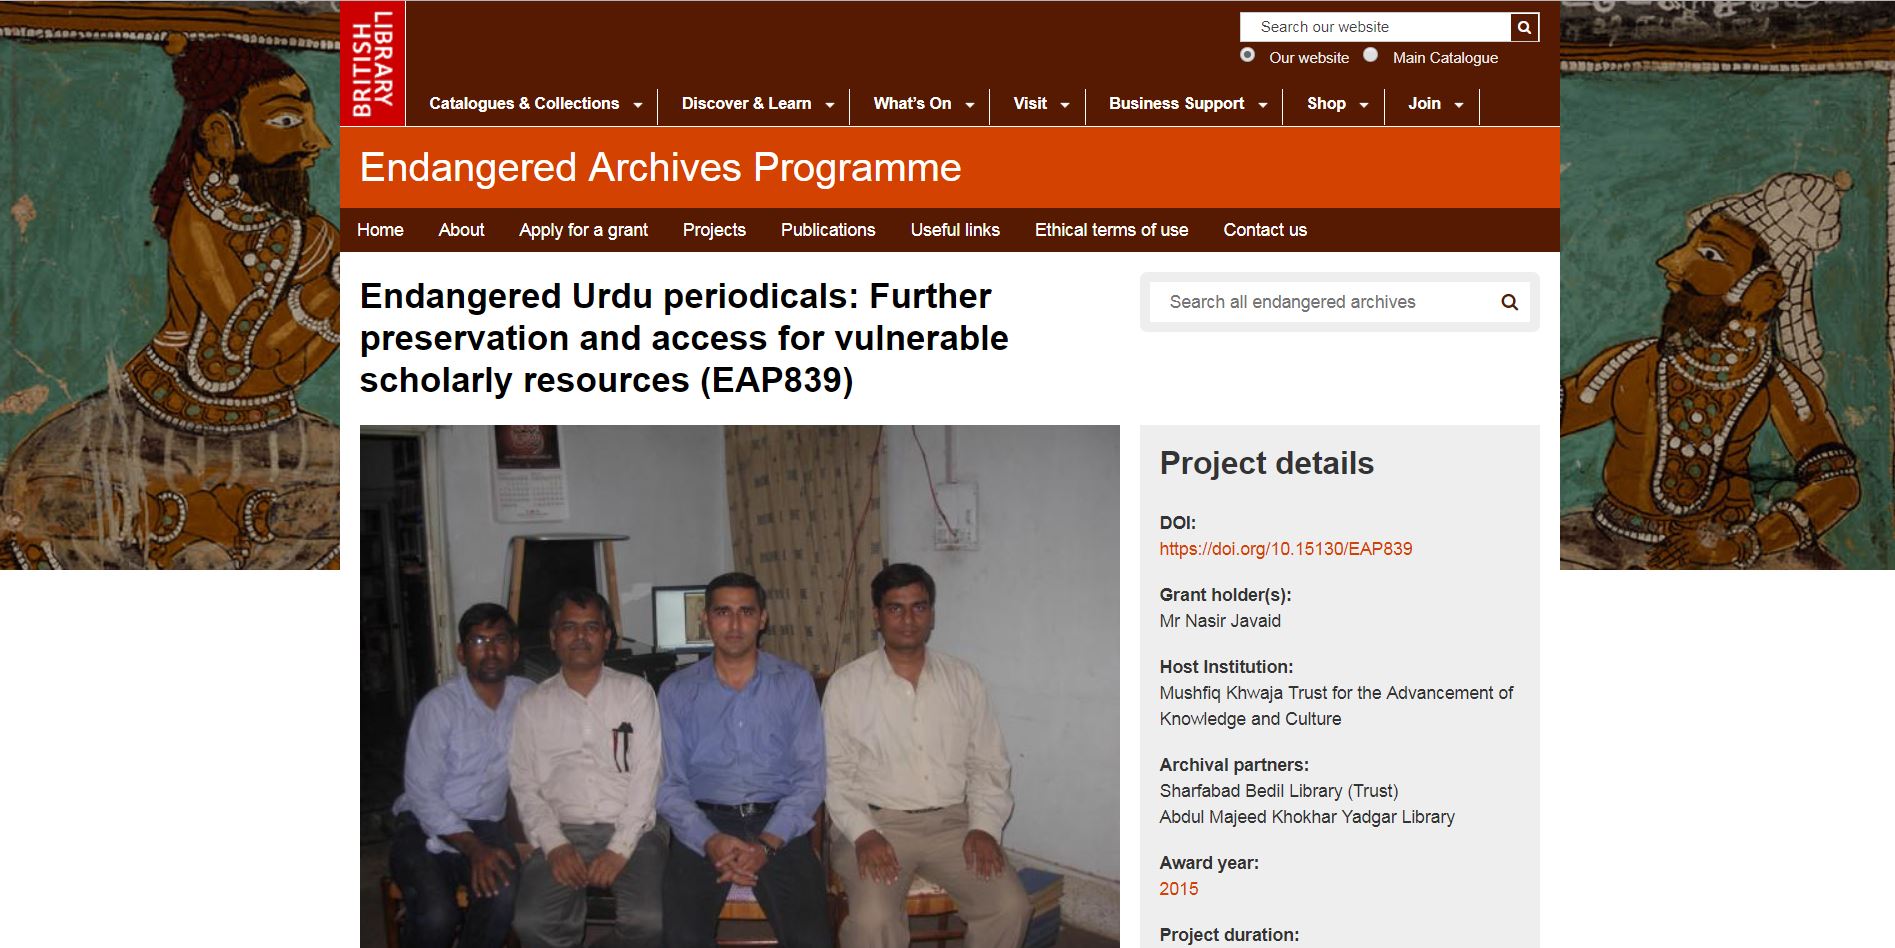Expand the Join dropdown
Viewport: 1895px width, 948px height.
pyautogui.click(x=1436, y=104)
